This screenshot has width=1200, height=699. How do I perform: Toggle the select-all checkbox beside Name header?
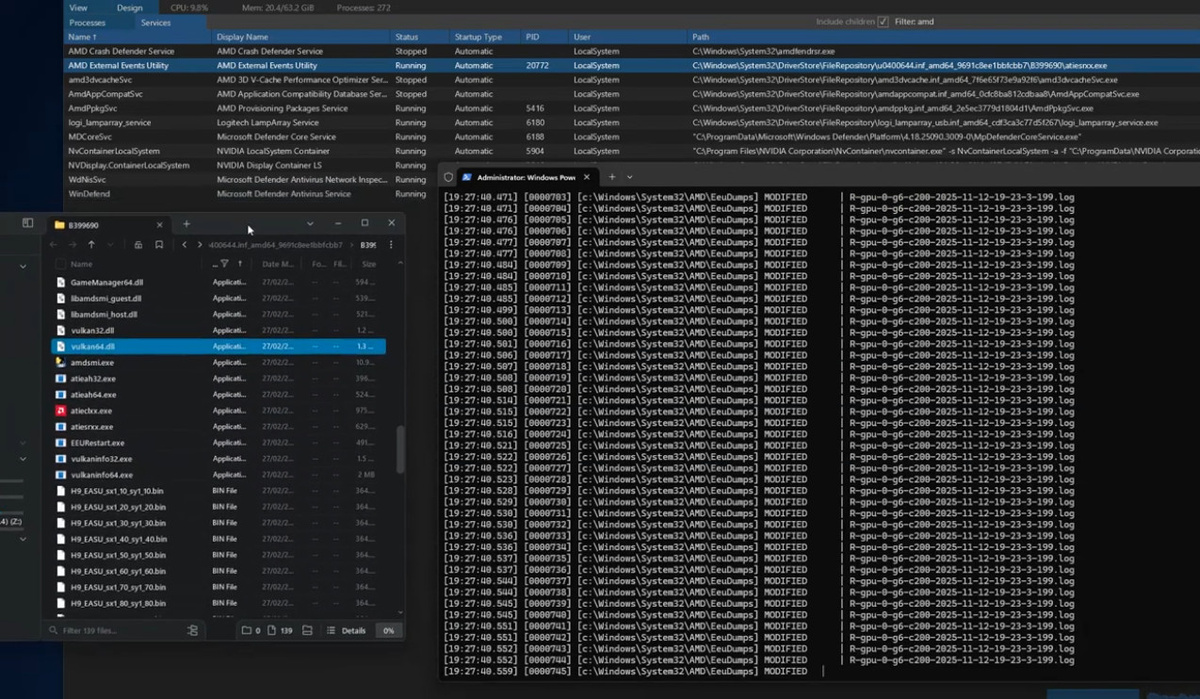(x=61, y=264)
